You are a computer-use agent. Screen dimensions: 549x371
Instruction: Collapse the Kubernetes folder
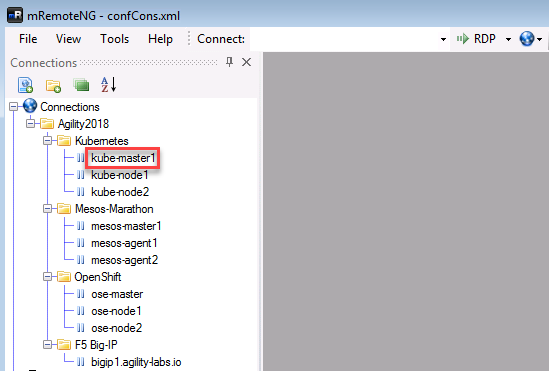47,141
